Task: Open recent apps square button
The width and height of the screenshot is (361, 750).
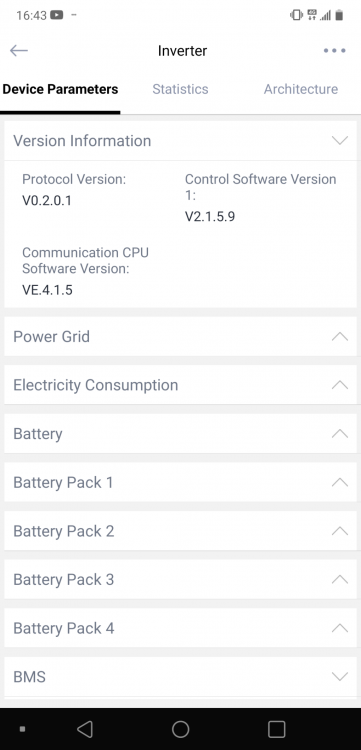Action: [x=277, y=729]
